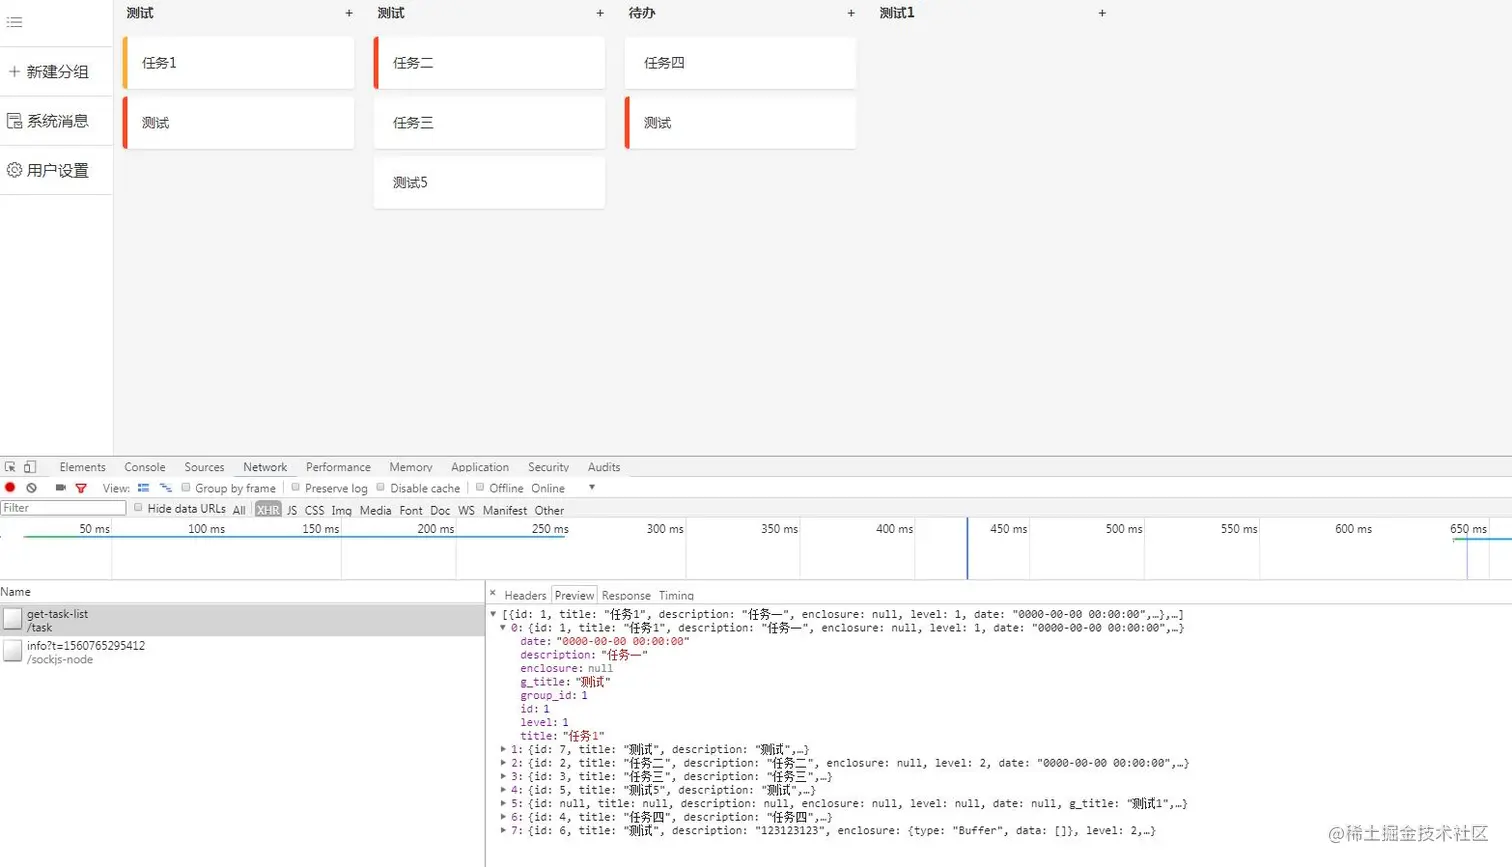Click plus icon of column containing 任务二
The height and width of the screenshot is (867, 1512).
point(600,13)
